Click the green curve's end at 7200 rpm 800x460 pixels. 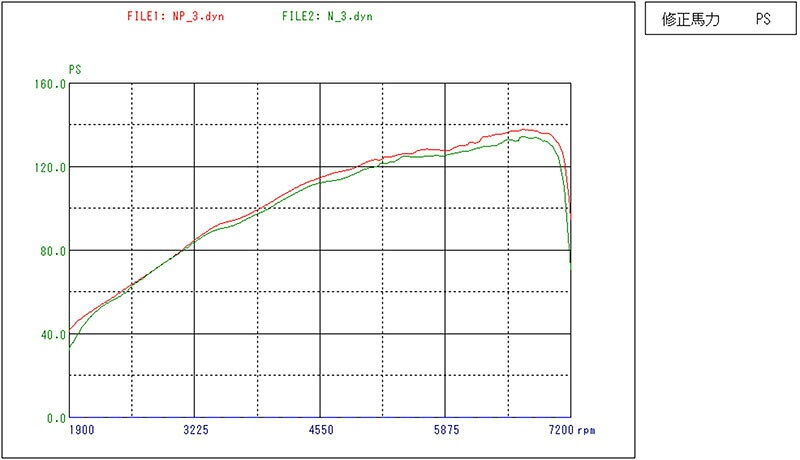(x=571, y=262)
